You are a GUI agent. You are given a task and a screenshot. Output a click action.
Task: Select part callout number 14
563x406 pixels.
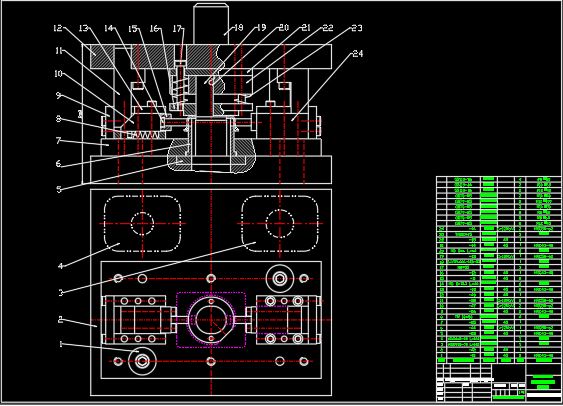109,28
